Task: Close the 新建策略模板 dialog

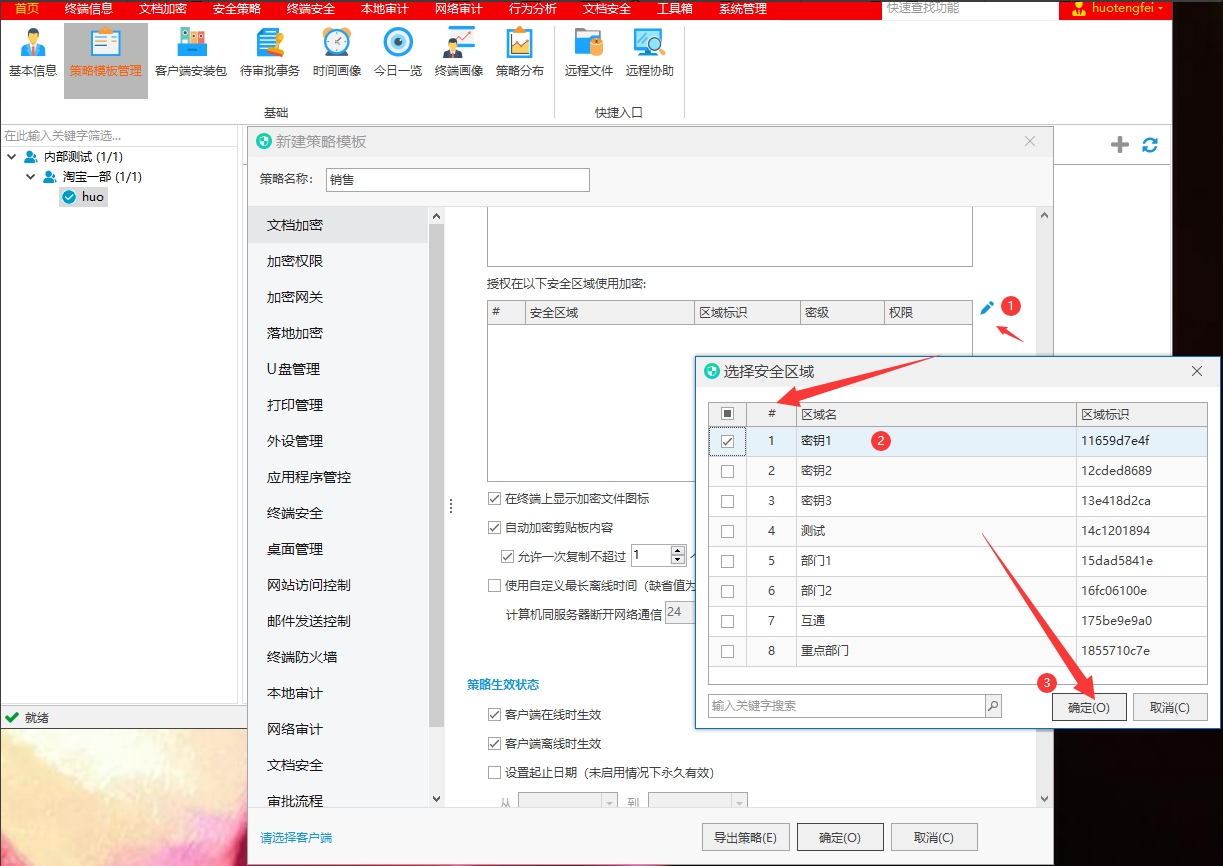Action: 1030,142
